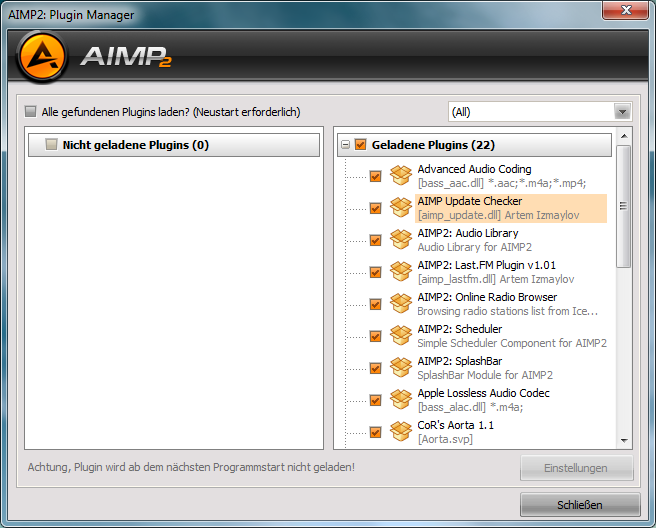Enable 'Alle gefundenen Plugins laden?' checkbox
The width and height of the screenshot is (656, 528).
pos(31,111)
